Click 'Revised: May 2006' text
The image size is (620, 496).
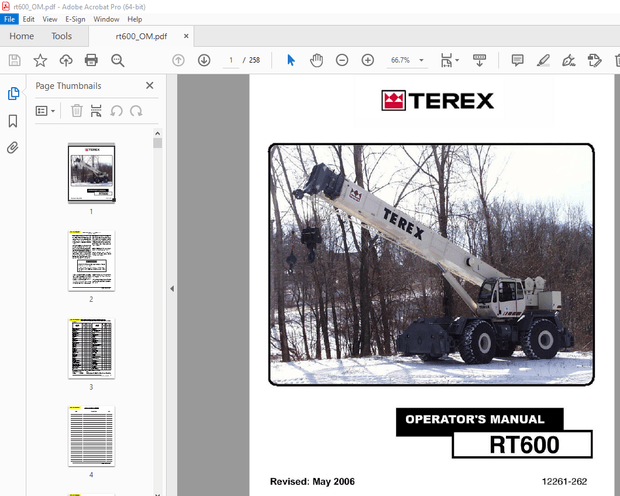point(312,481)
